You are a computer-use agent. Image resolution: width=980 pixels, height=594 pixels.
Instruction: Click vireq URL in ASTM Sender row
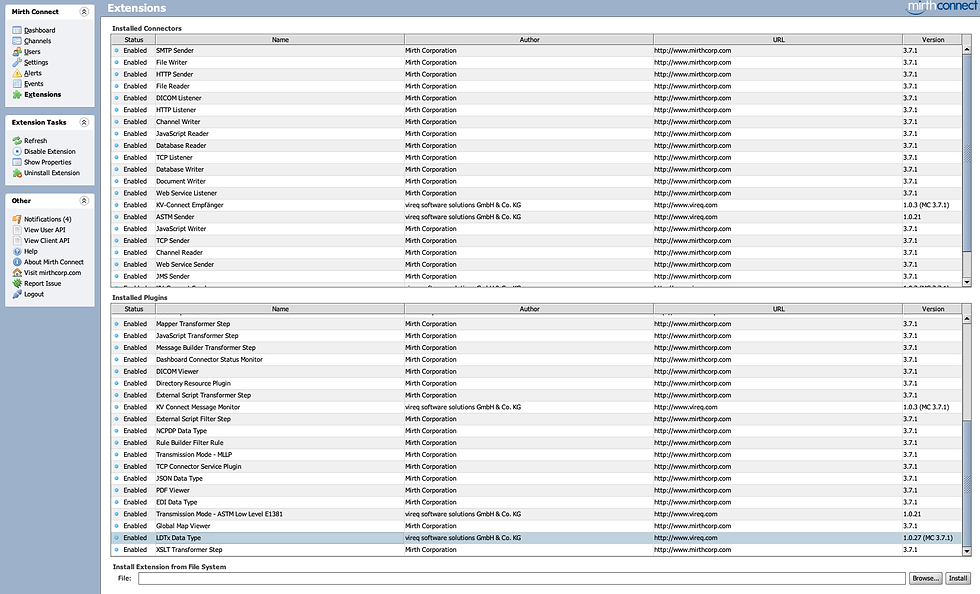coord(686,217)
